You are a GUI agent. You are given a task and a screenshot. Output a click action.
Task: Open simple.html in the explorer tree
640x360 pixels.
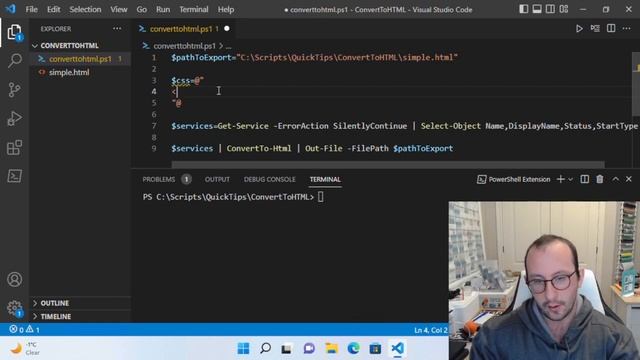pyautogui.click(x=69, y=72)
